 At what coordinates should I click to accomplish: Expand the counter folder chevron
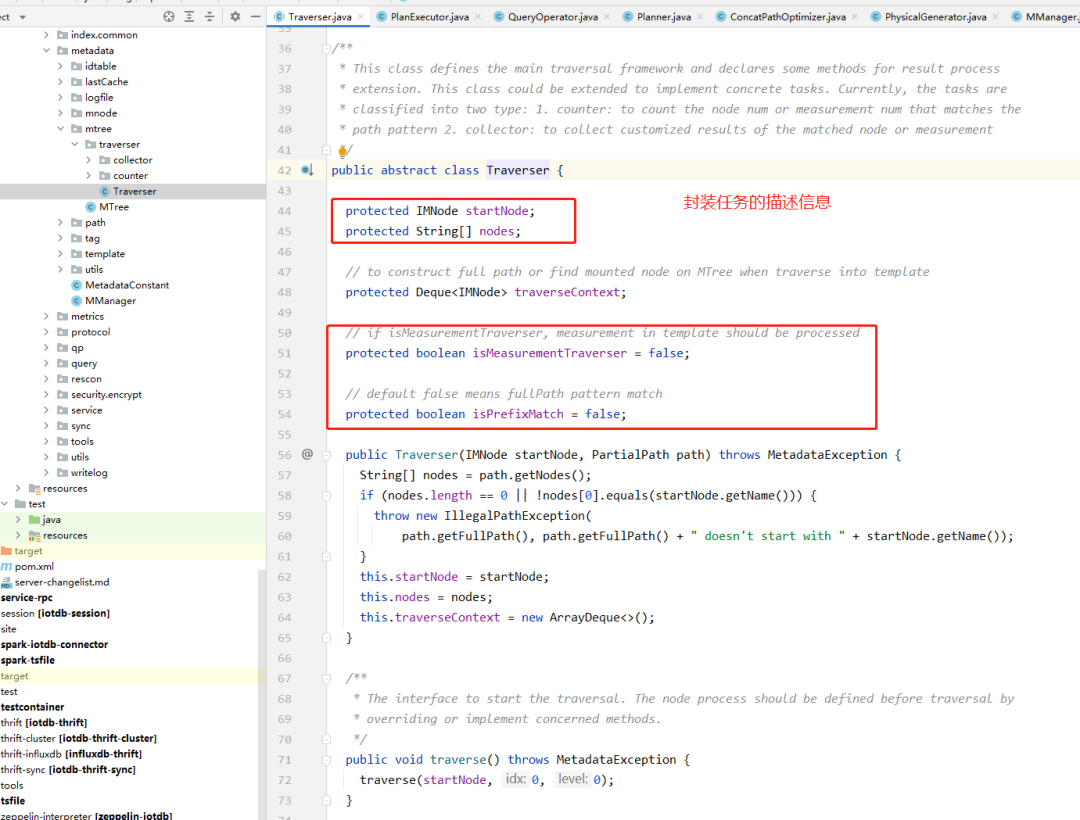(89, 176)
